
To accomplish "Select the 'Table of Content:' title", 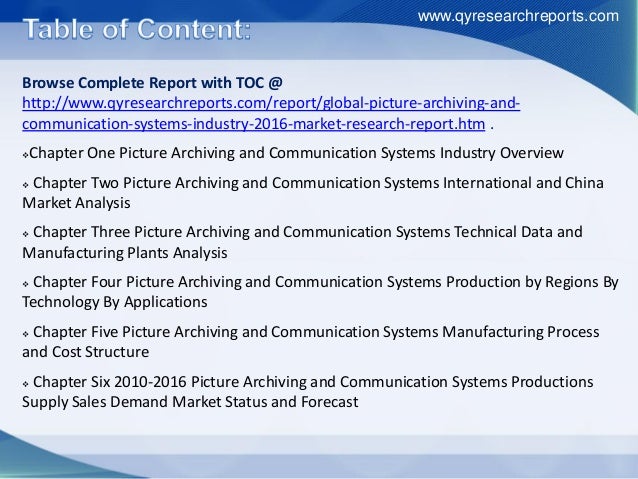I will pos(137,29).
